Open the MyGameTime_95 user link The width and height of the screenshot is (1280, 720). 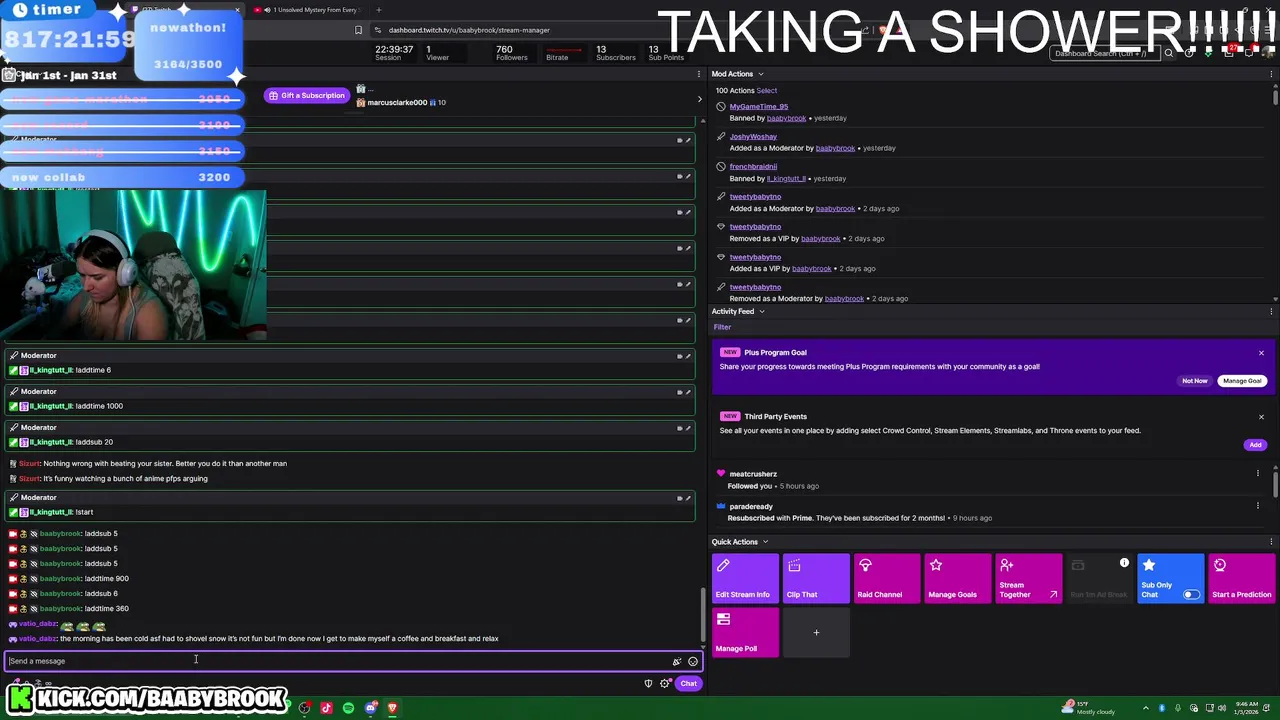coord(758,106)
